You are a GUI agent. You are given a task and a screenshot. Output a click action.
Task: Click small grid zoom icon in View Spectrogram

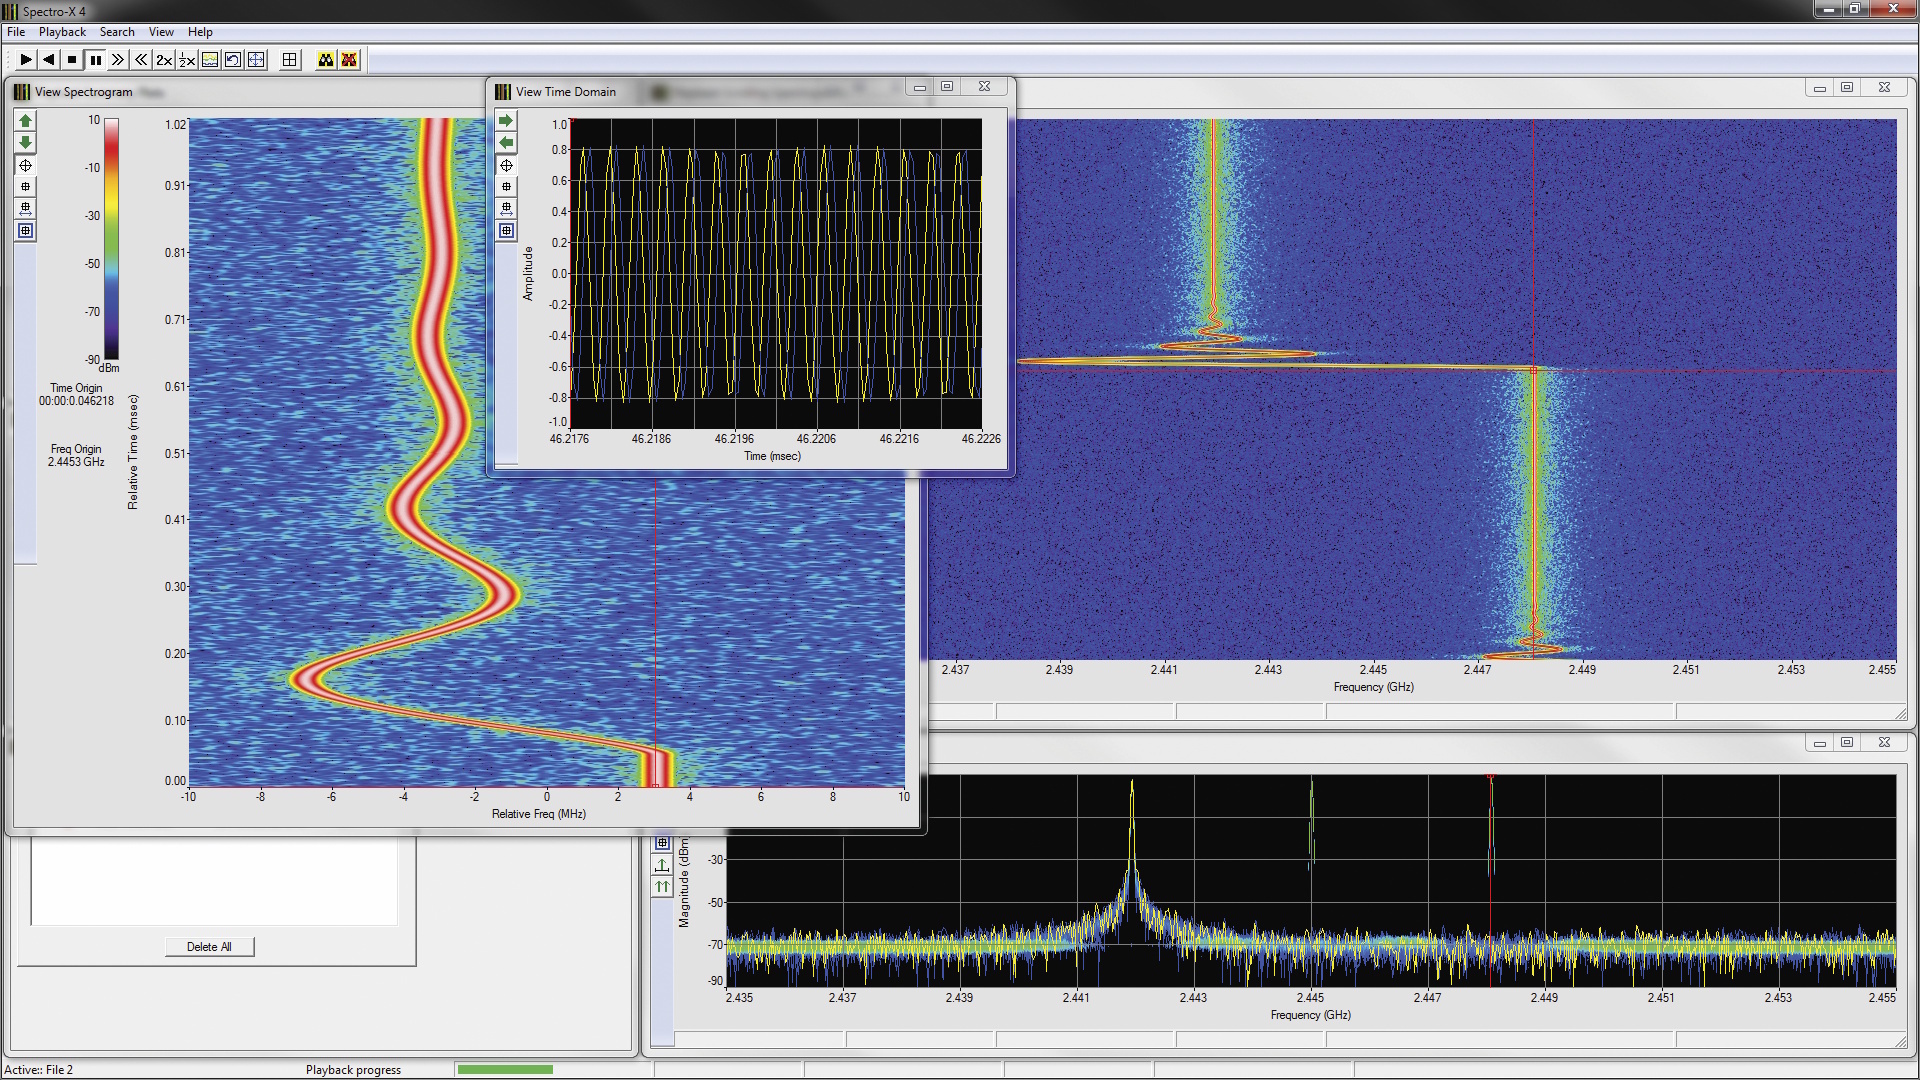26,187
